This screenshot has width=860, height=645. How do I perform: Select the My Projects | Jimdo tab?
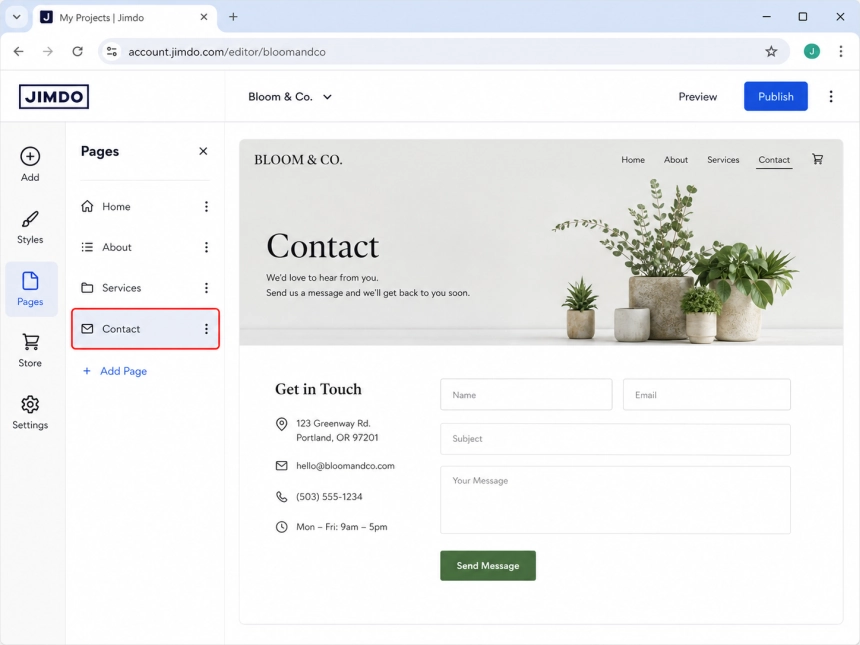[125, 18]
